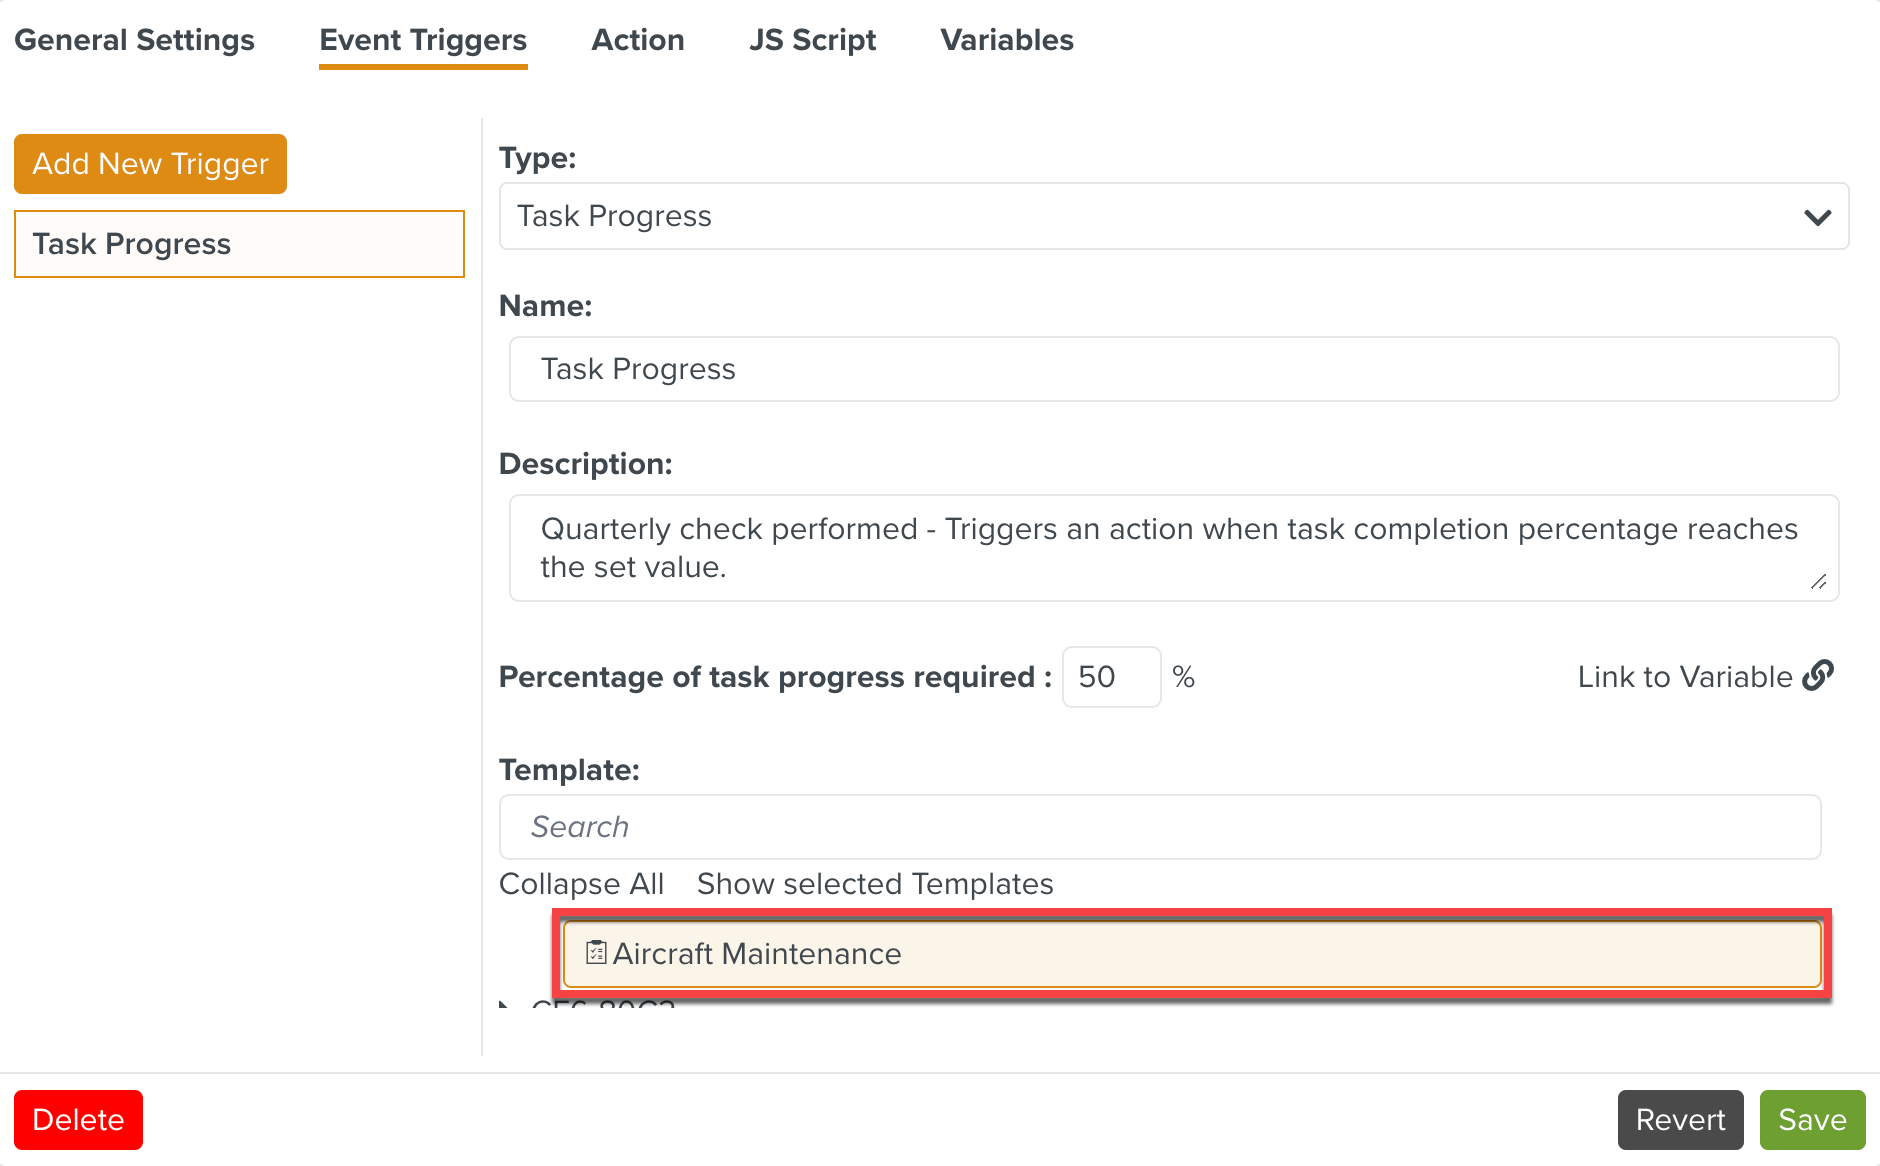
Task: Switch to the JS Script tab
Action: (x=813, y=40)
